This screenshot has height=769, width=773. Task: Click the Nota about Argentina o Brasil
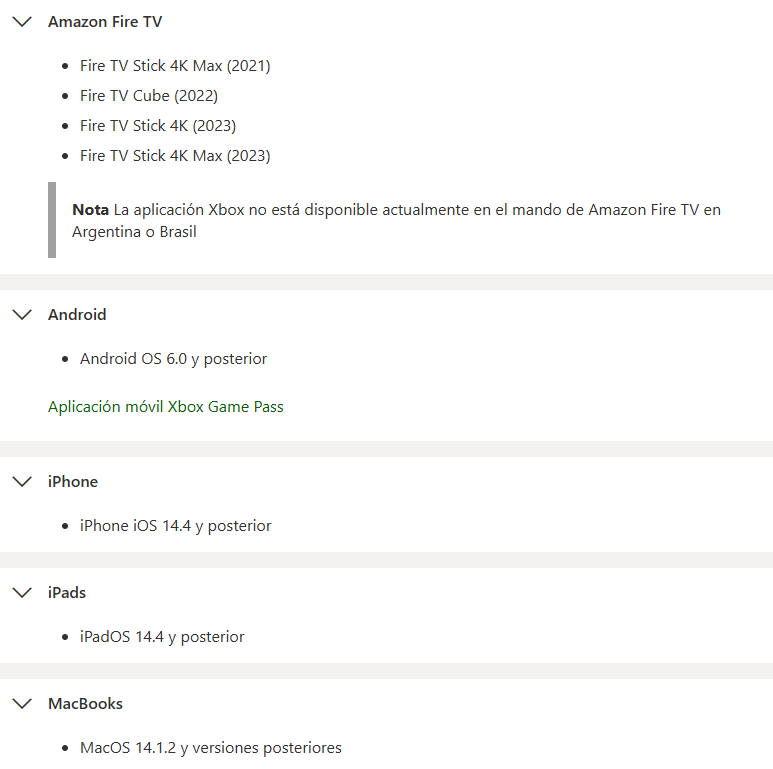pyautogui.click(x=396, y=220)
